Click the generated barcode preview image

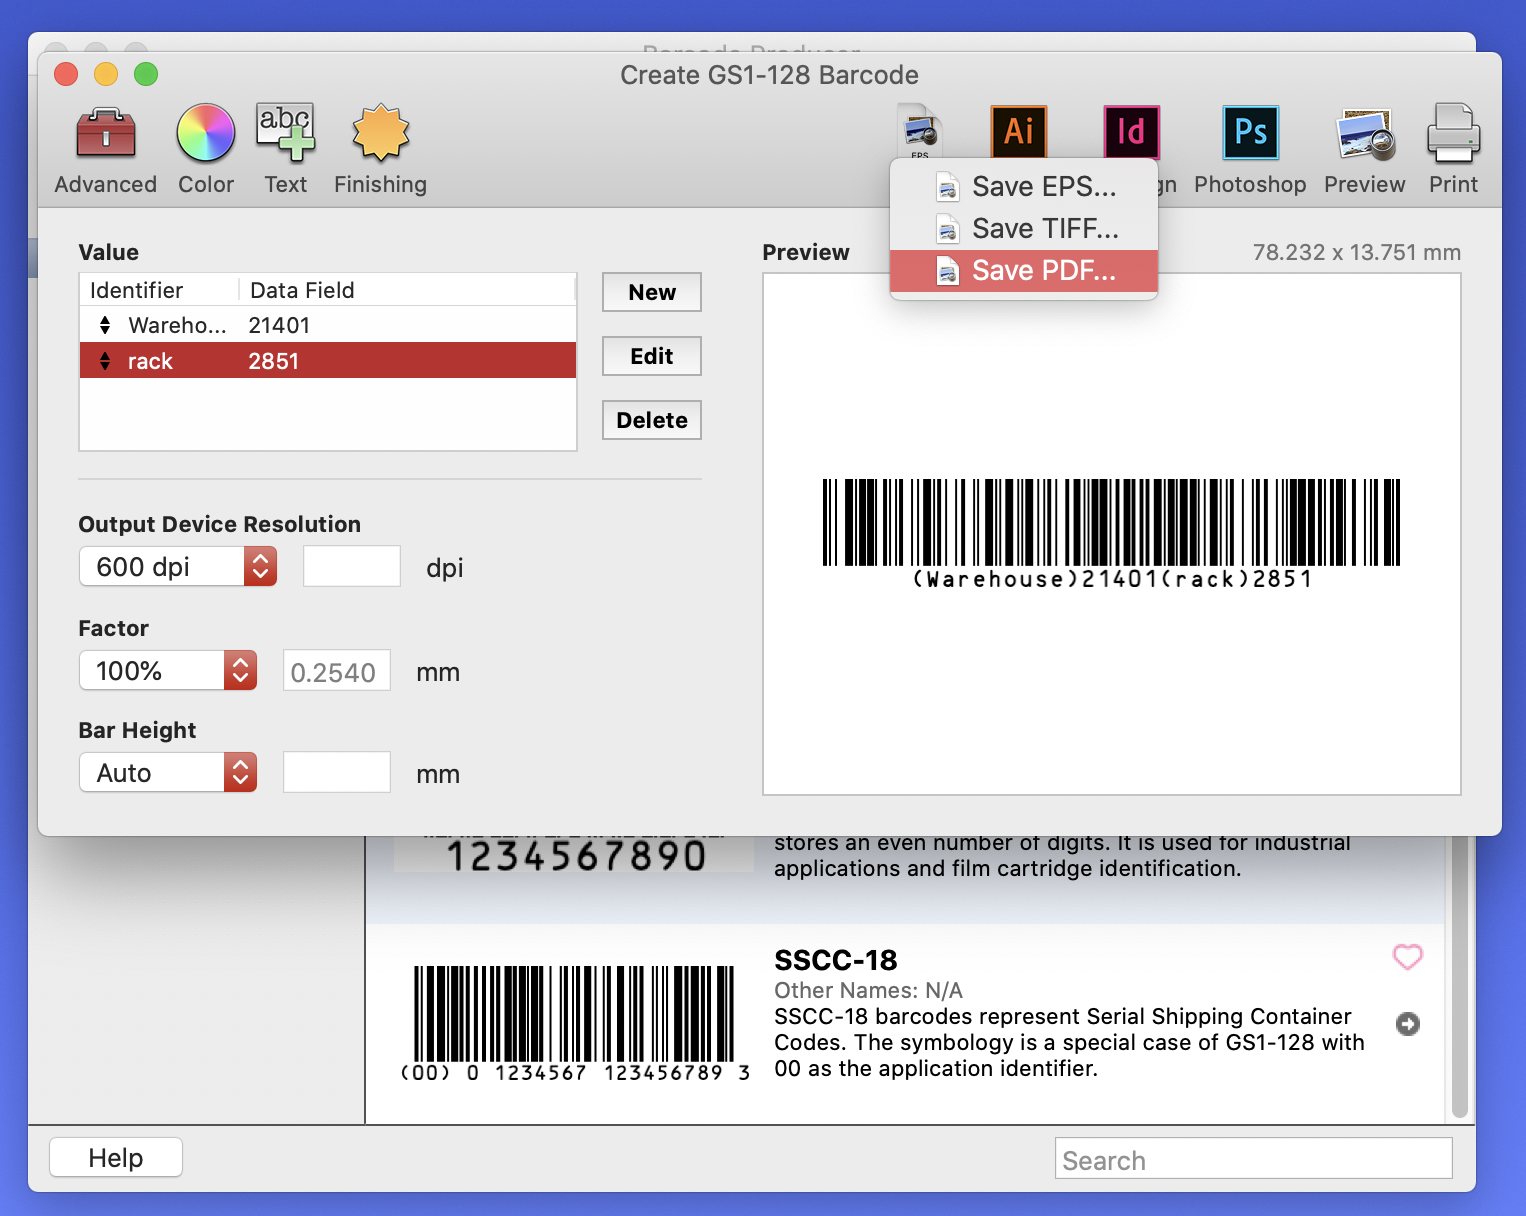(x=1111, y=534)
